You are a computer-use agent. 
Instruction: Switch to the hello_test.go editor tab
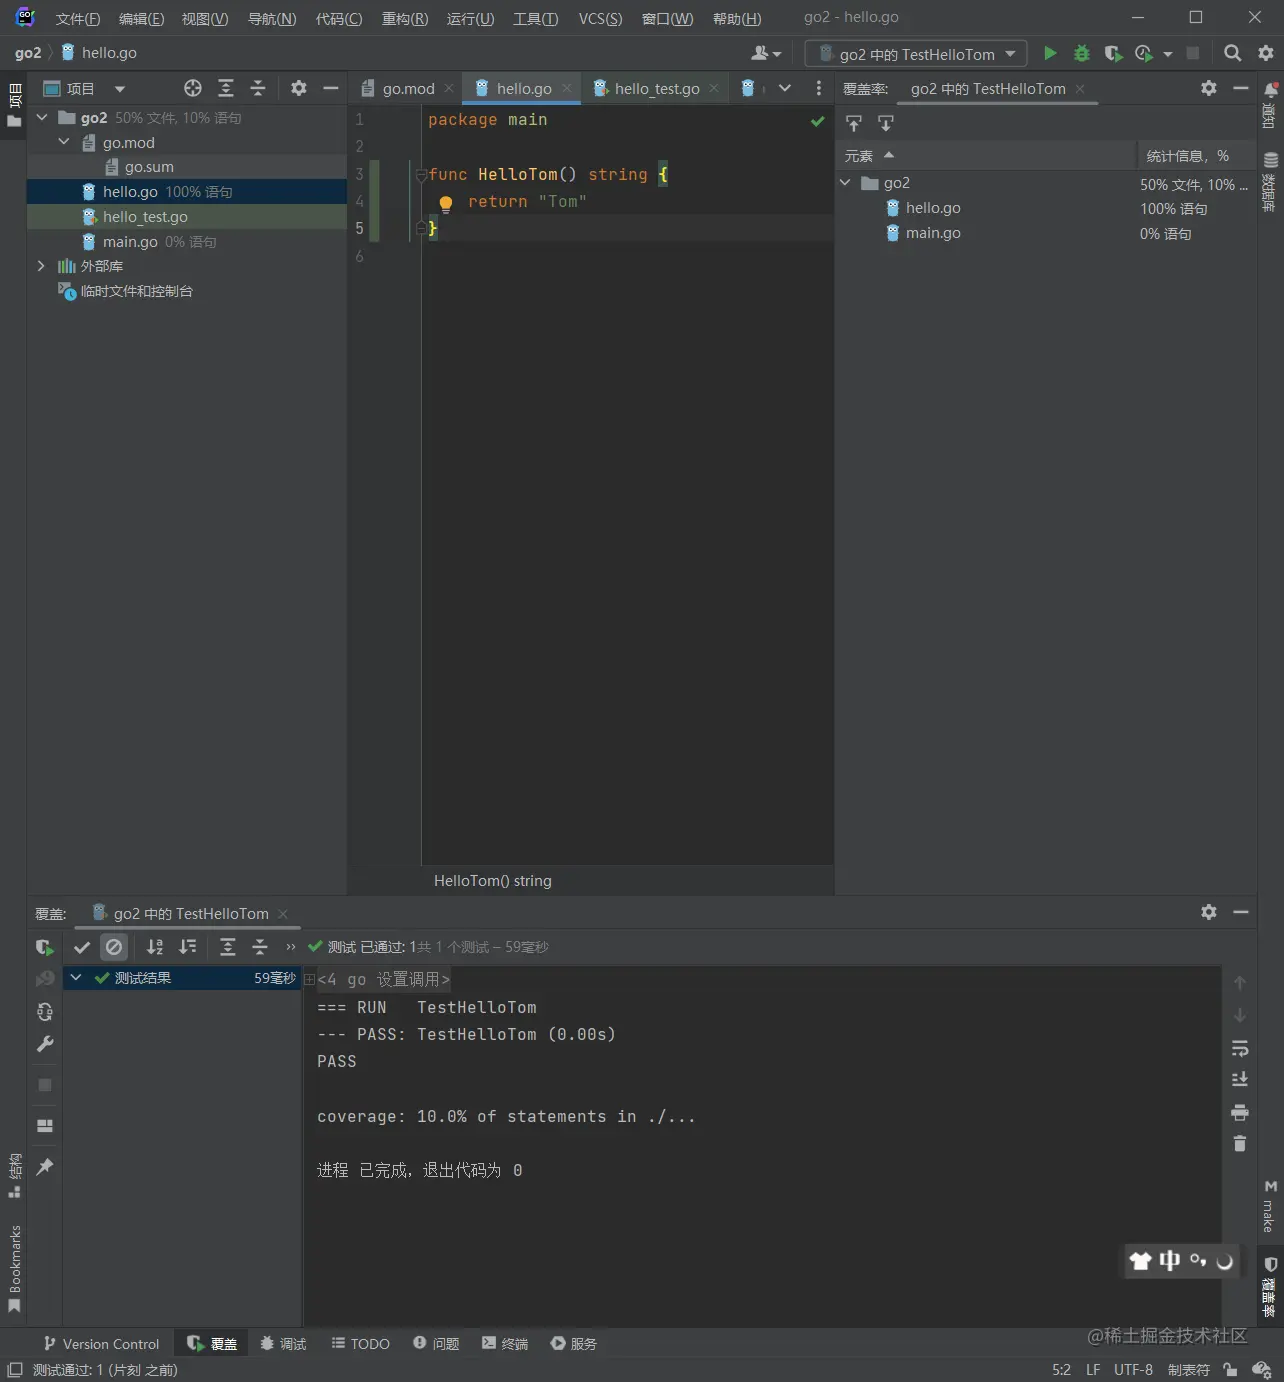657,89
